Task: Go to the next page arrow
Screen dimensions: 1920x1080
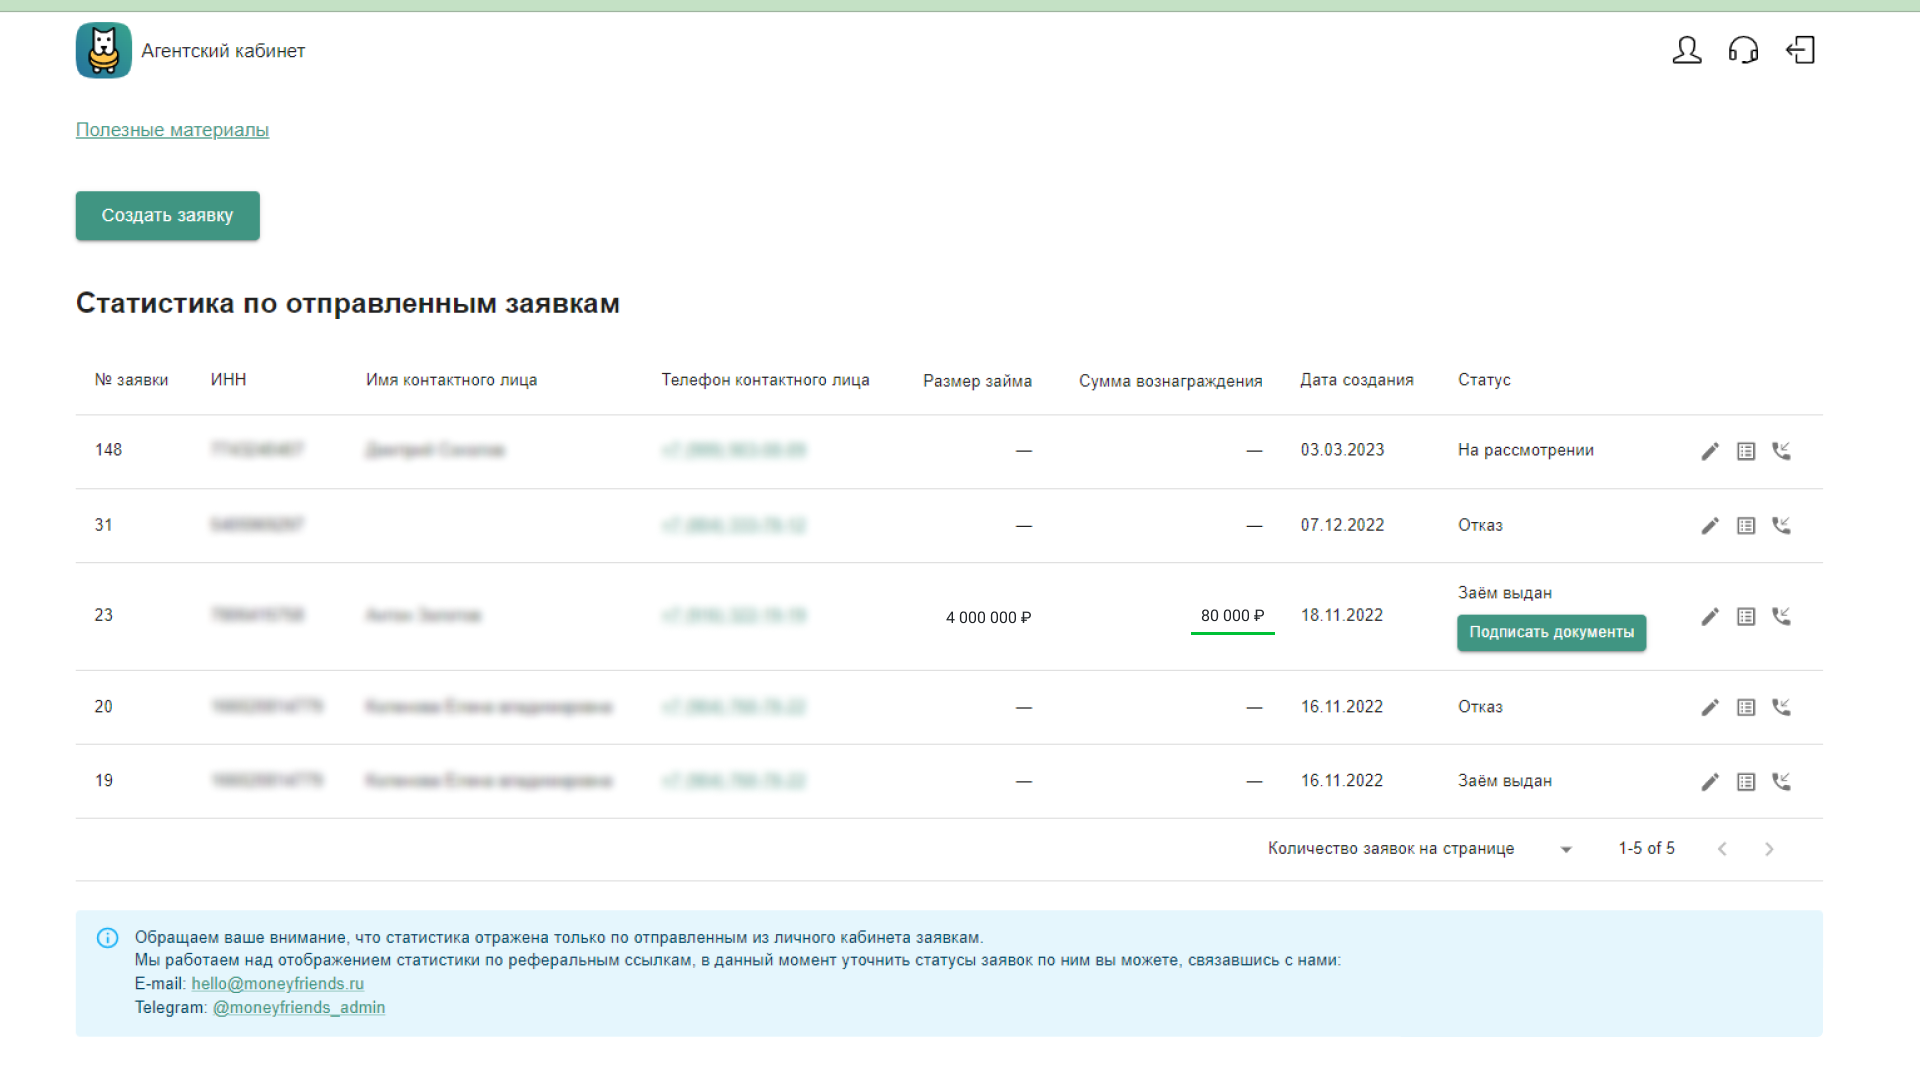Action: click(x=1769, y=849)
